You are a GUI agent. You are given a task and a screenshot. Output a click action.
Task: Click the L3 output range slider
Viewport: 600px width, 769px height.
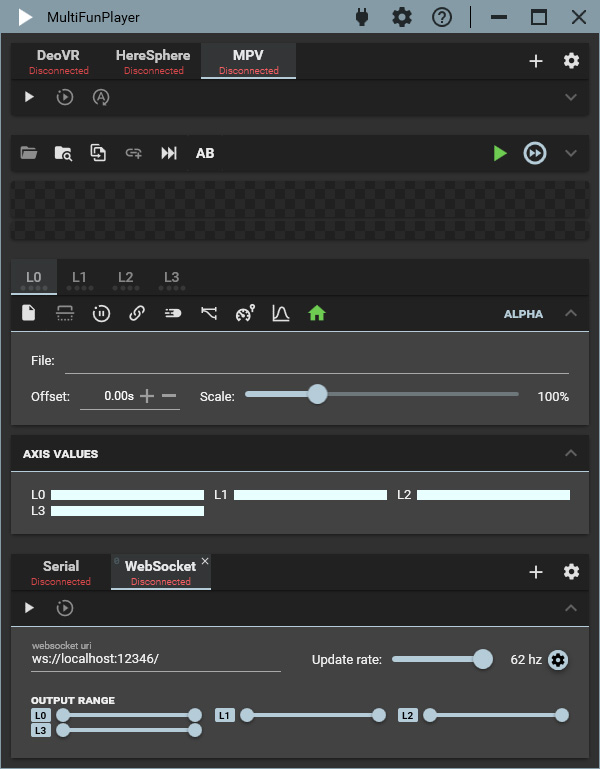pyautogui.click(x=129, y=730)
